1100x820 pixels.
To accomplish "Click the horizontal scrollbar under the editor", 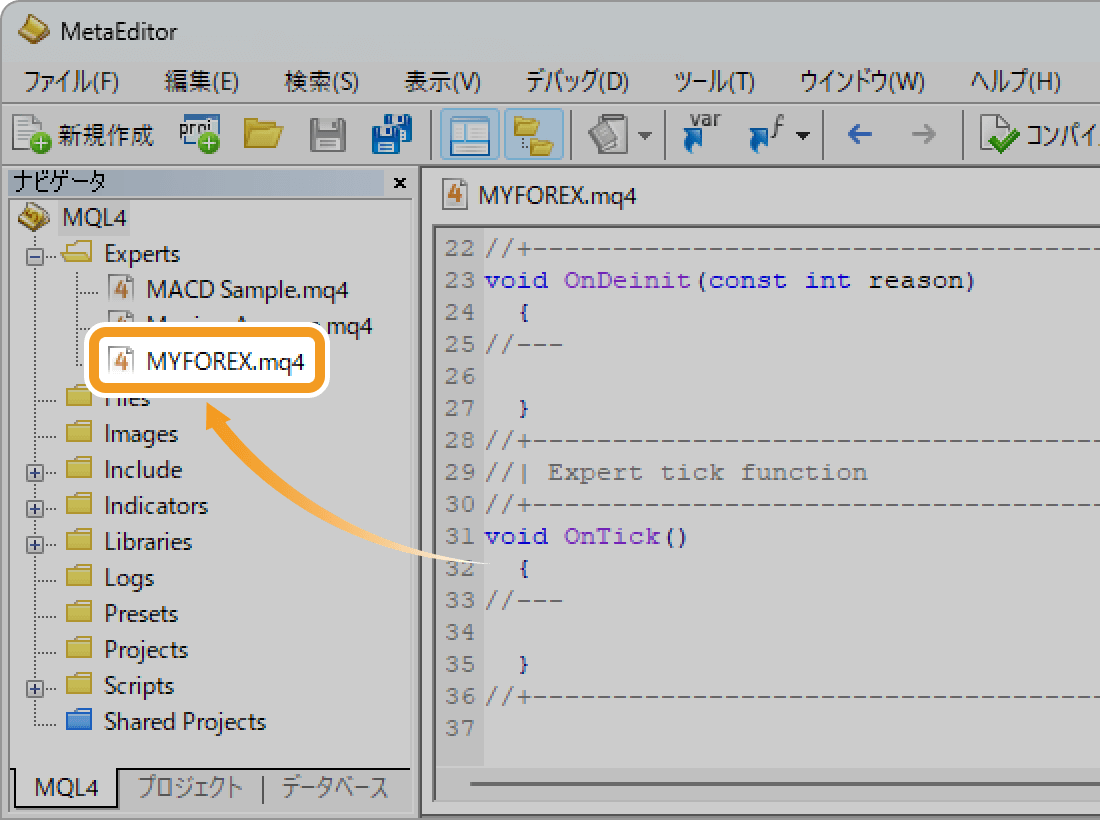I will 784,783.
